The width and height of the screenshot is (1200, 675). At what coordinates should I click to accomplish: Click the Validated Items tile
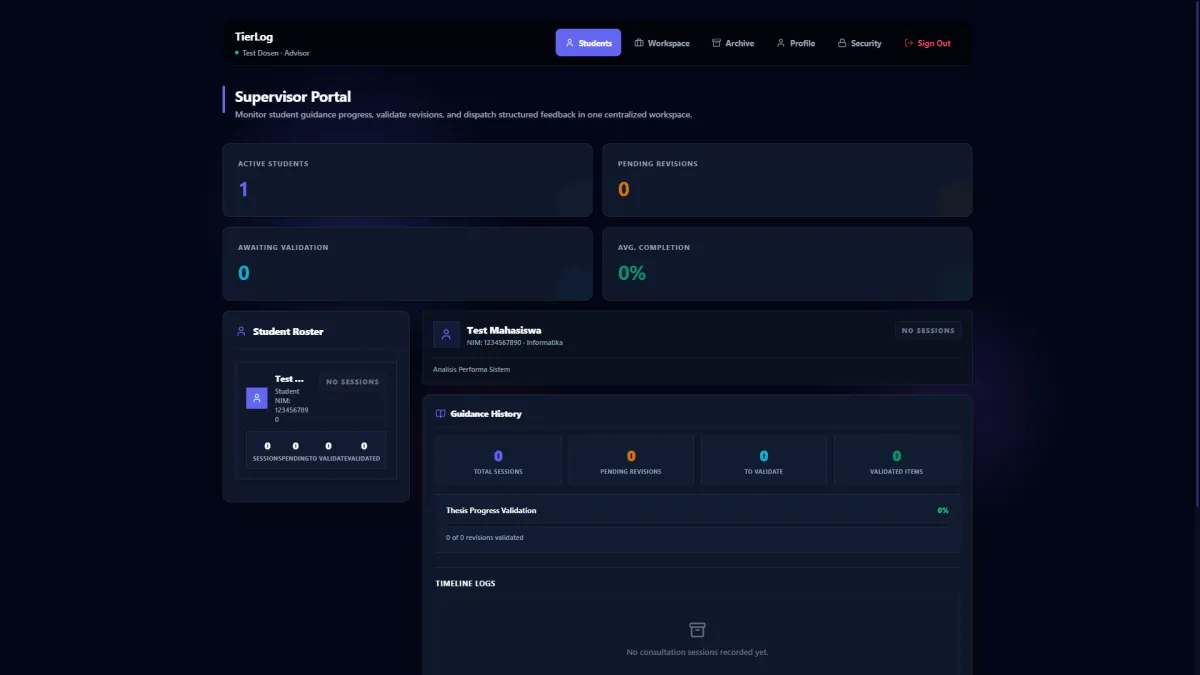[897, 461]
